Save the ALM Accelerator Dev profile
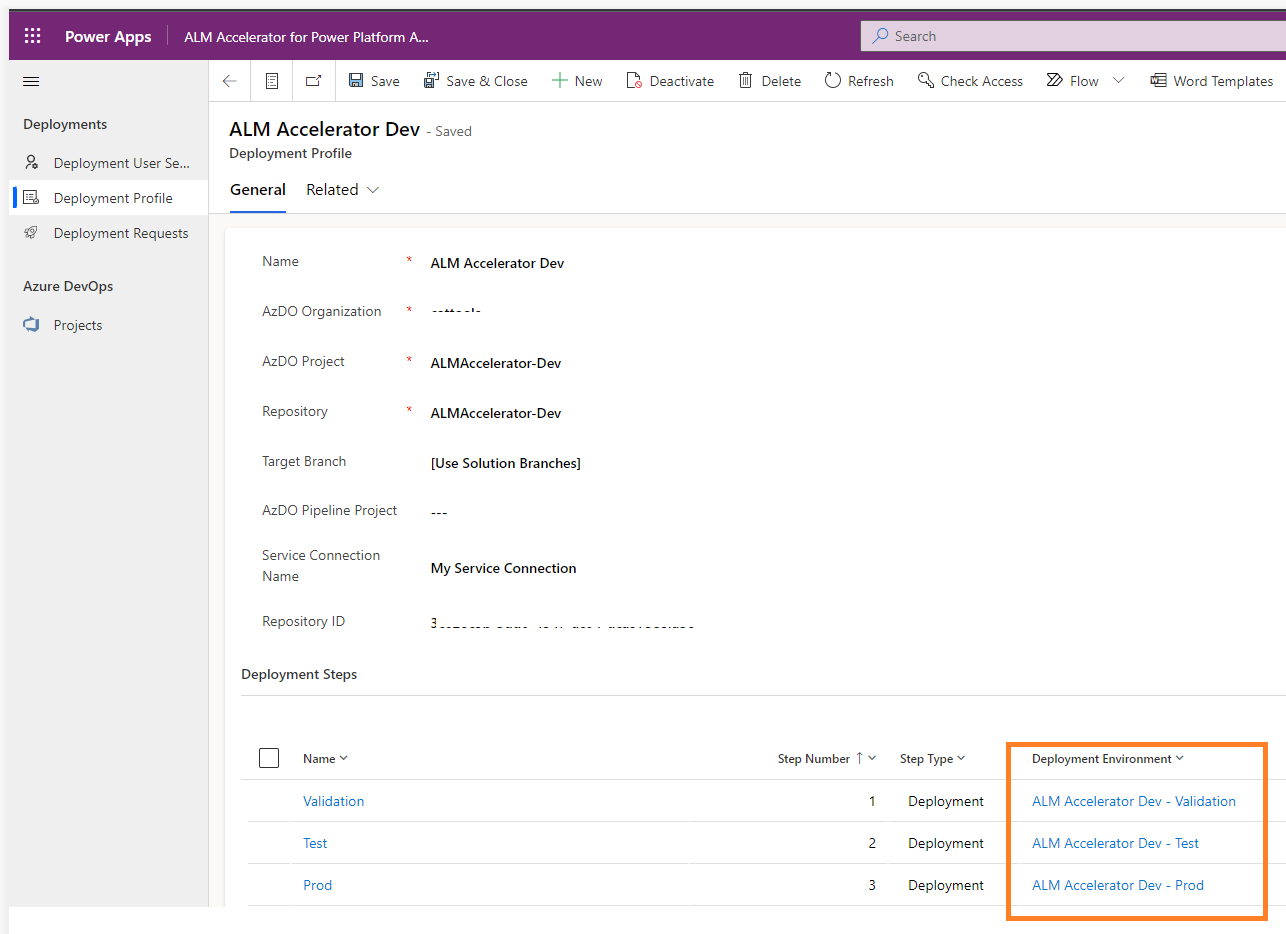Screen dimensions: 1286x934 (373, 80)
